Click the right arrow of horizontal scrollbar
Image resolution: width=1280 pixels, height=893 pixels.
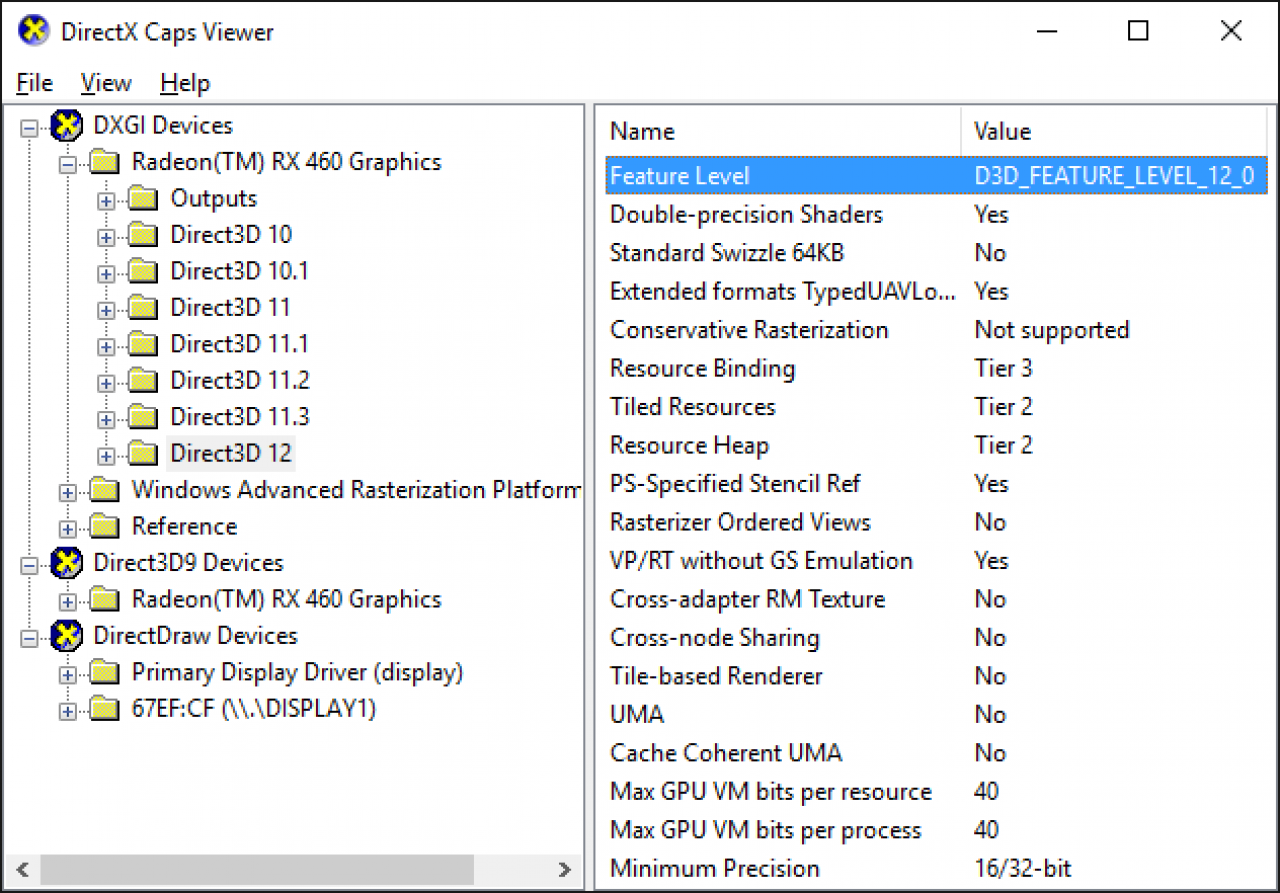pyautogui.click(x=565, y=868)
